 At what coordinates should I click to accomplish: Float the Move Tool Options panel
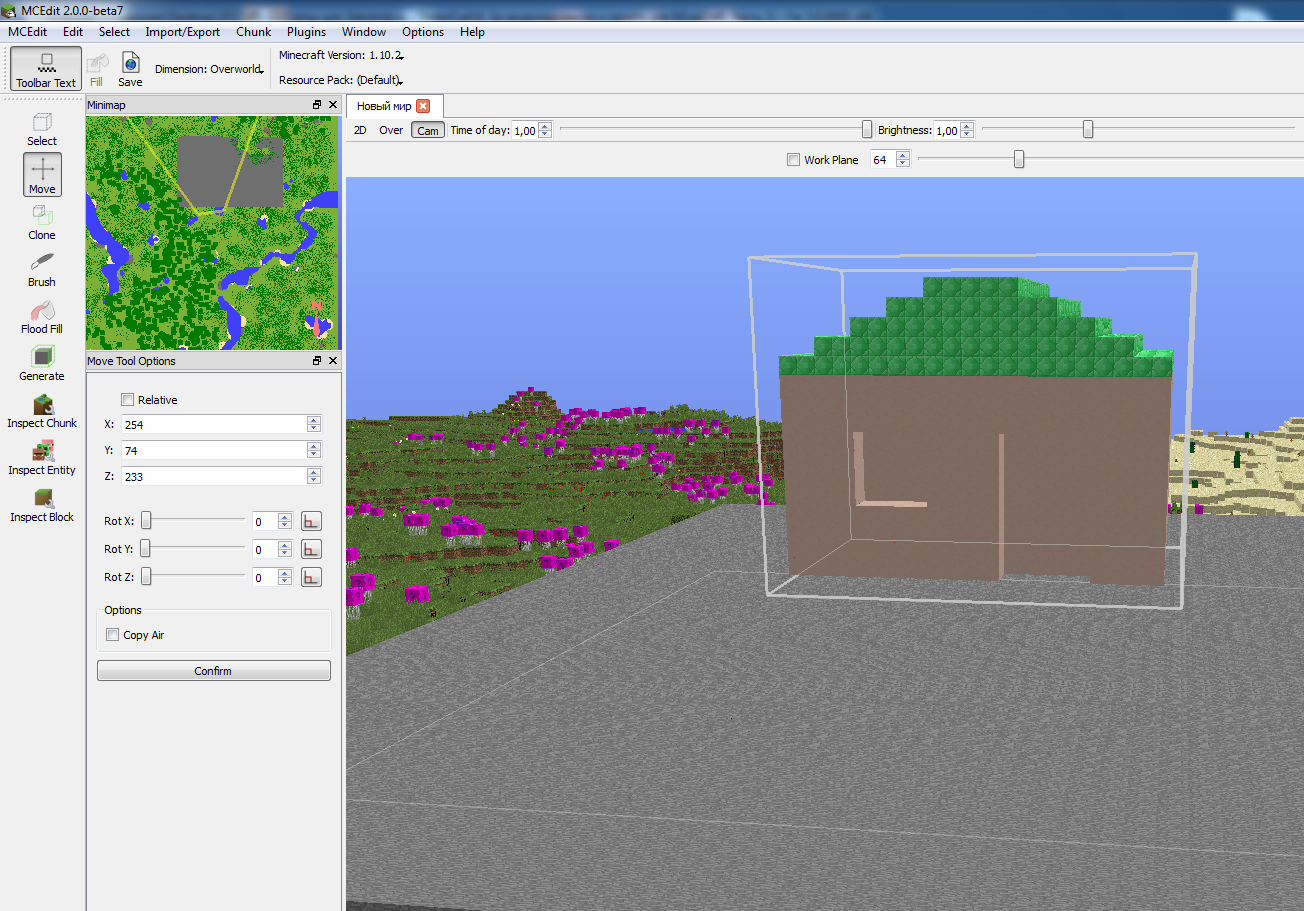tap(317, 361)
